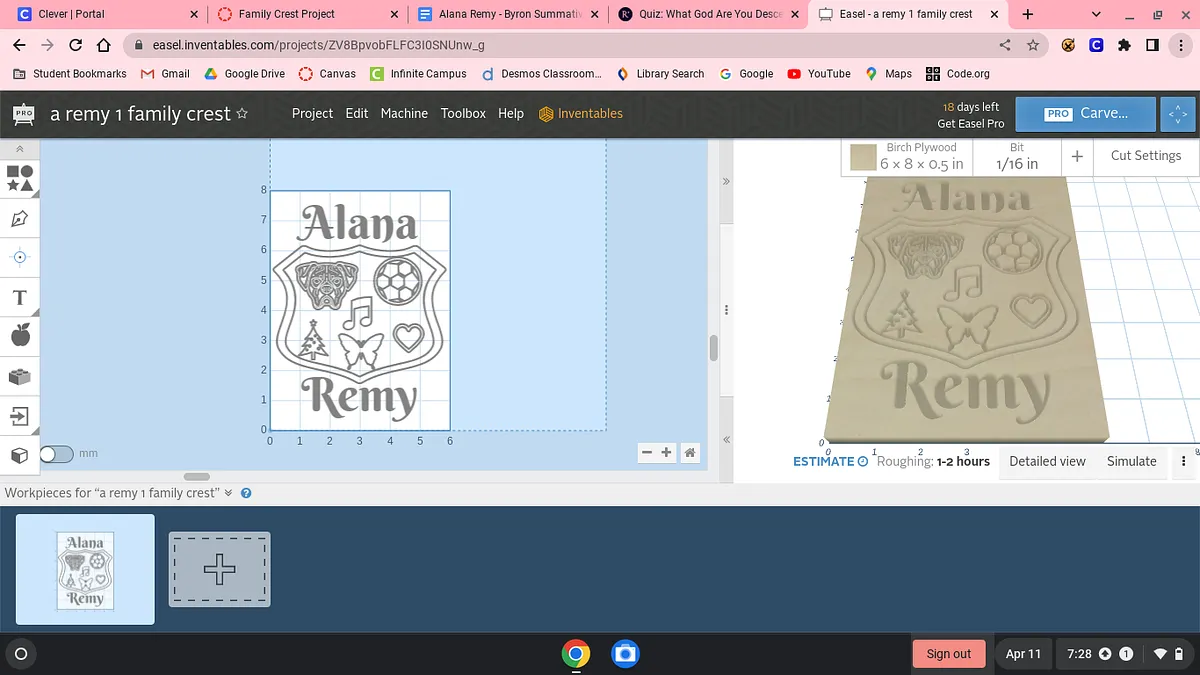Open the Canvas bookmark

(327, 74)
